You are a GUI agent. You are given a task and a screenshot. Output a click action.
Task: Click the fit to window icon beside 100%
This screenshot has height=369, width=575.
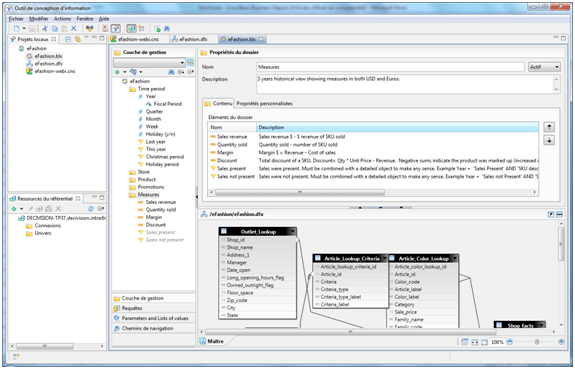(484, 342)
